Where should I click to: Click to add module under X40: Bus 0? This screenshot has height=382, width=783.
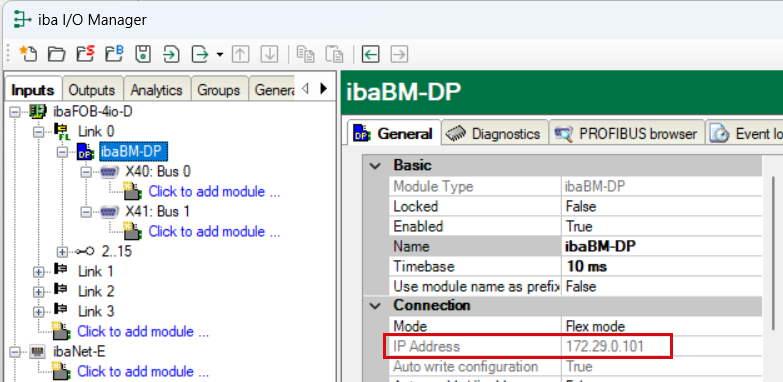[x=214, y=192]
